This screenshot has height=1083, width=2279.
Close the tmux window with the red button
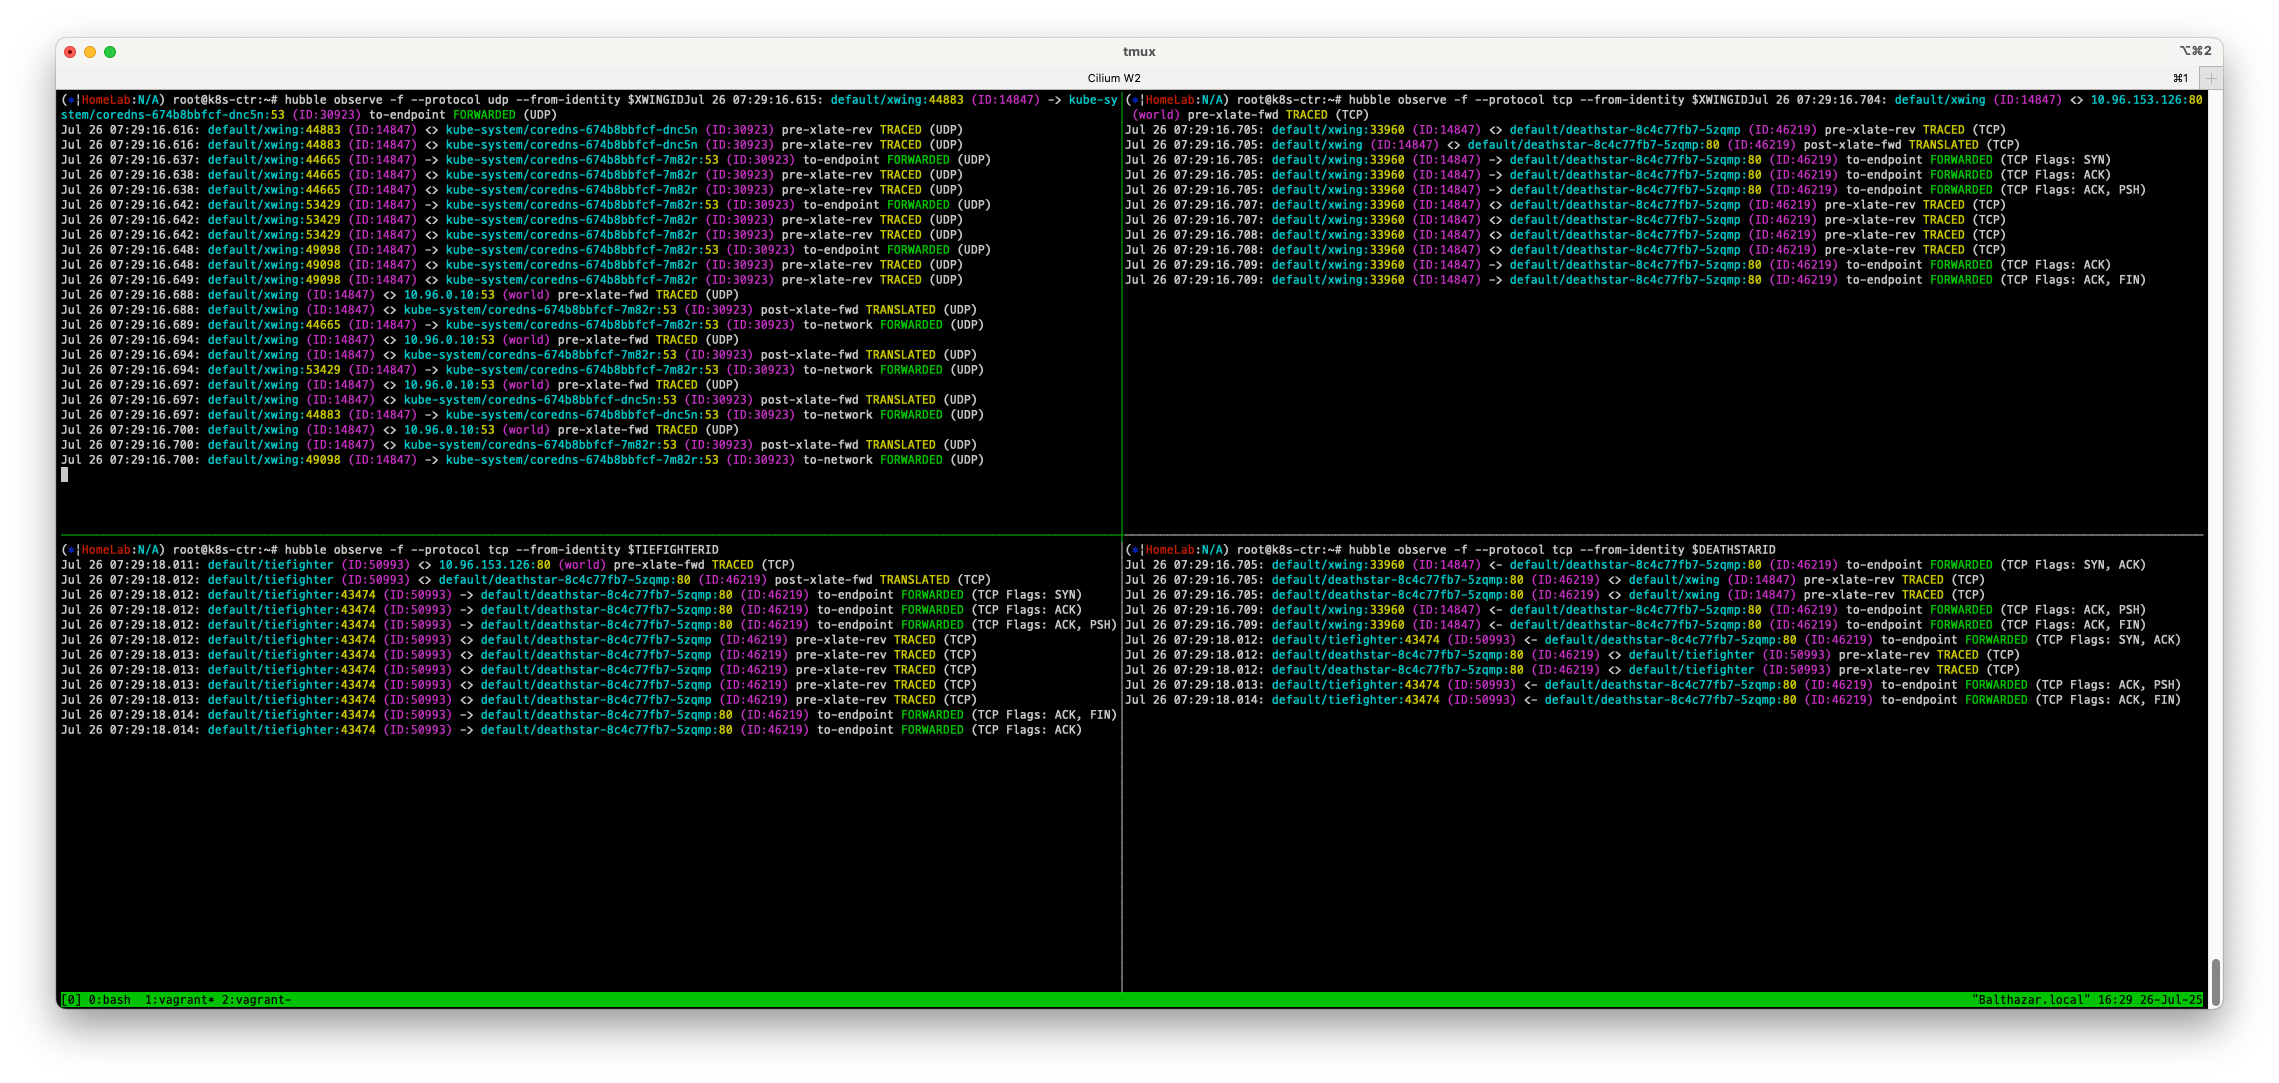click(x=70, y=52)
